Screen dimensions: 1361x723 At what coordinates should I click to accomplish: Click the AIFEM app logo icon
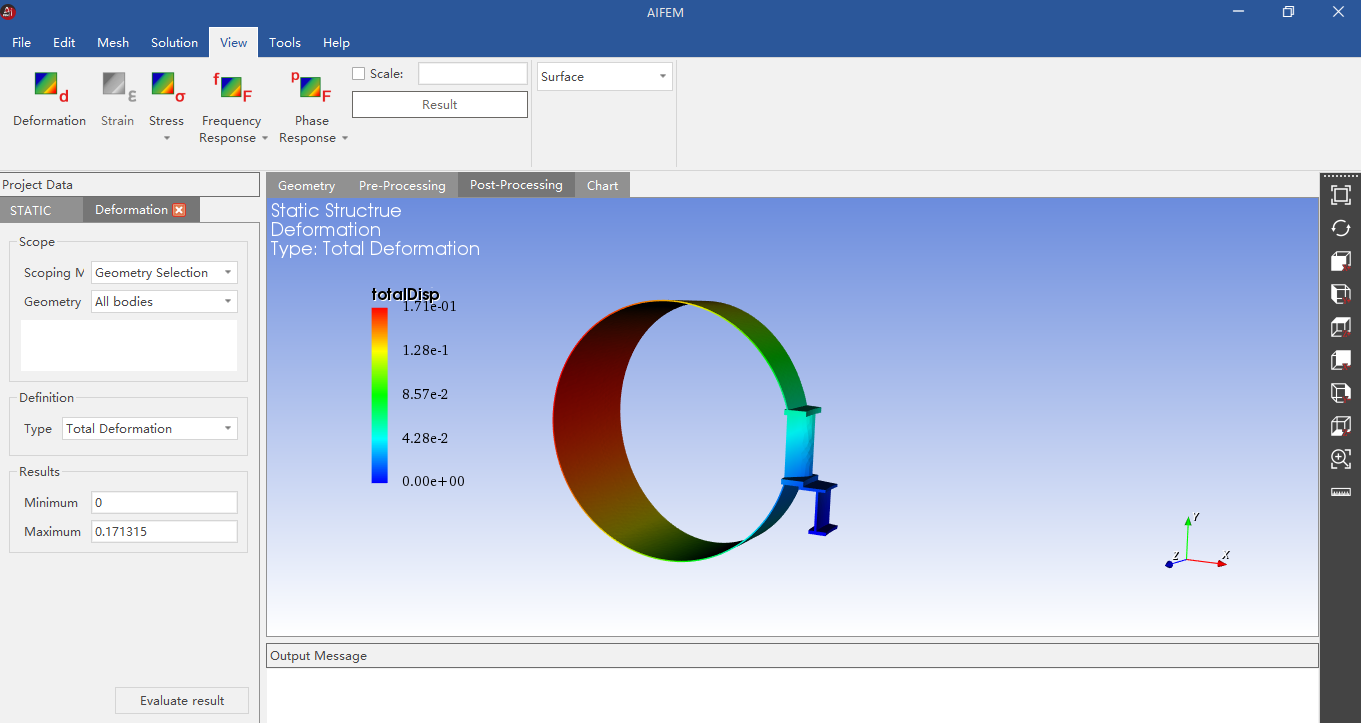click(9, 12)
